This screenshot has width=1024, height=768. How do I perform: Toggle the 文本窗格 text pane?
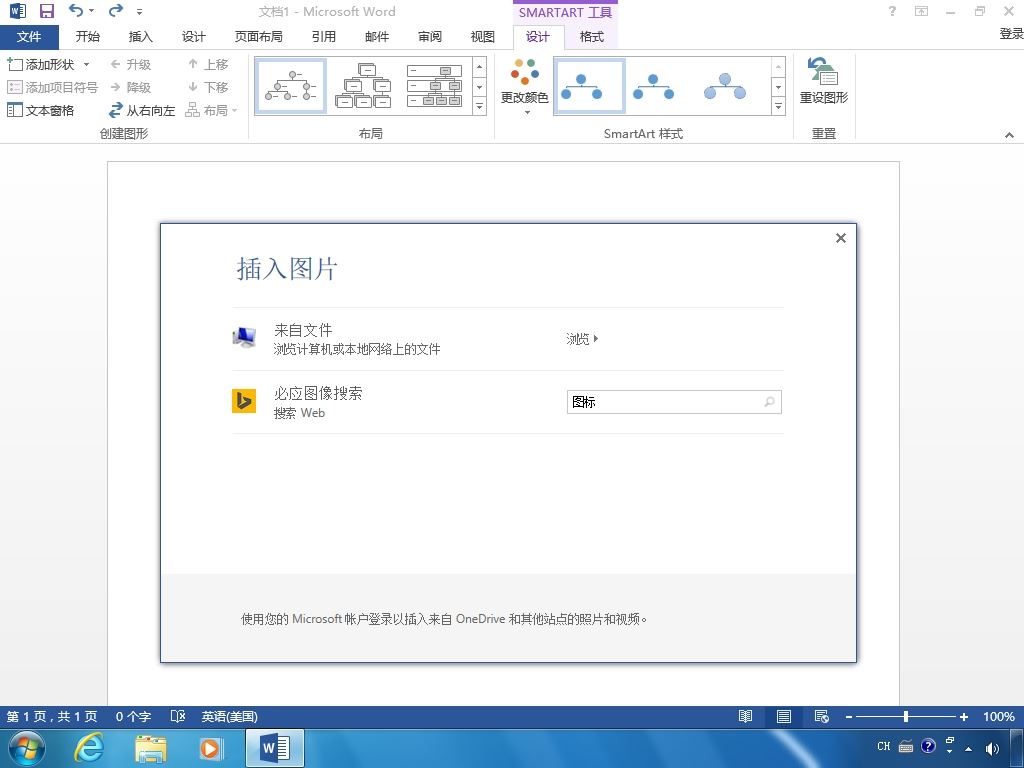click(x=40, y=110)
